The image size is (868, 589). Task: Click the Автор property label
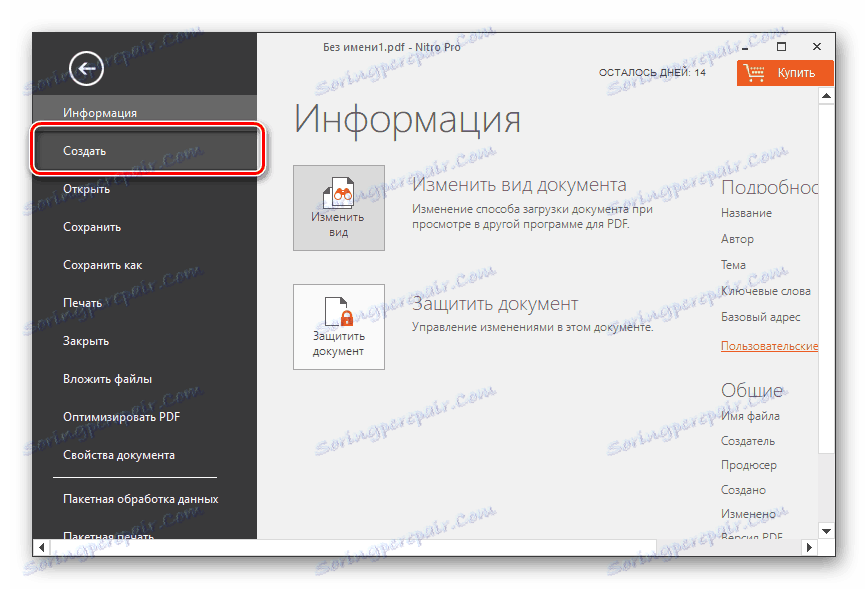[x=737, y=239]
